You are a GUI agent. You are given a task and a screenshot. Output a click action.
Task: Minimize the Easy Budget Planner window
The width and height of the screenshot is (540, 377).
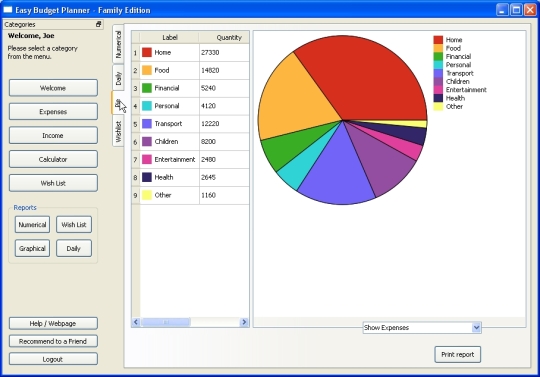[502, 10]
